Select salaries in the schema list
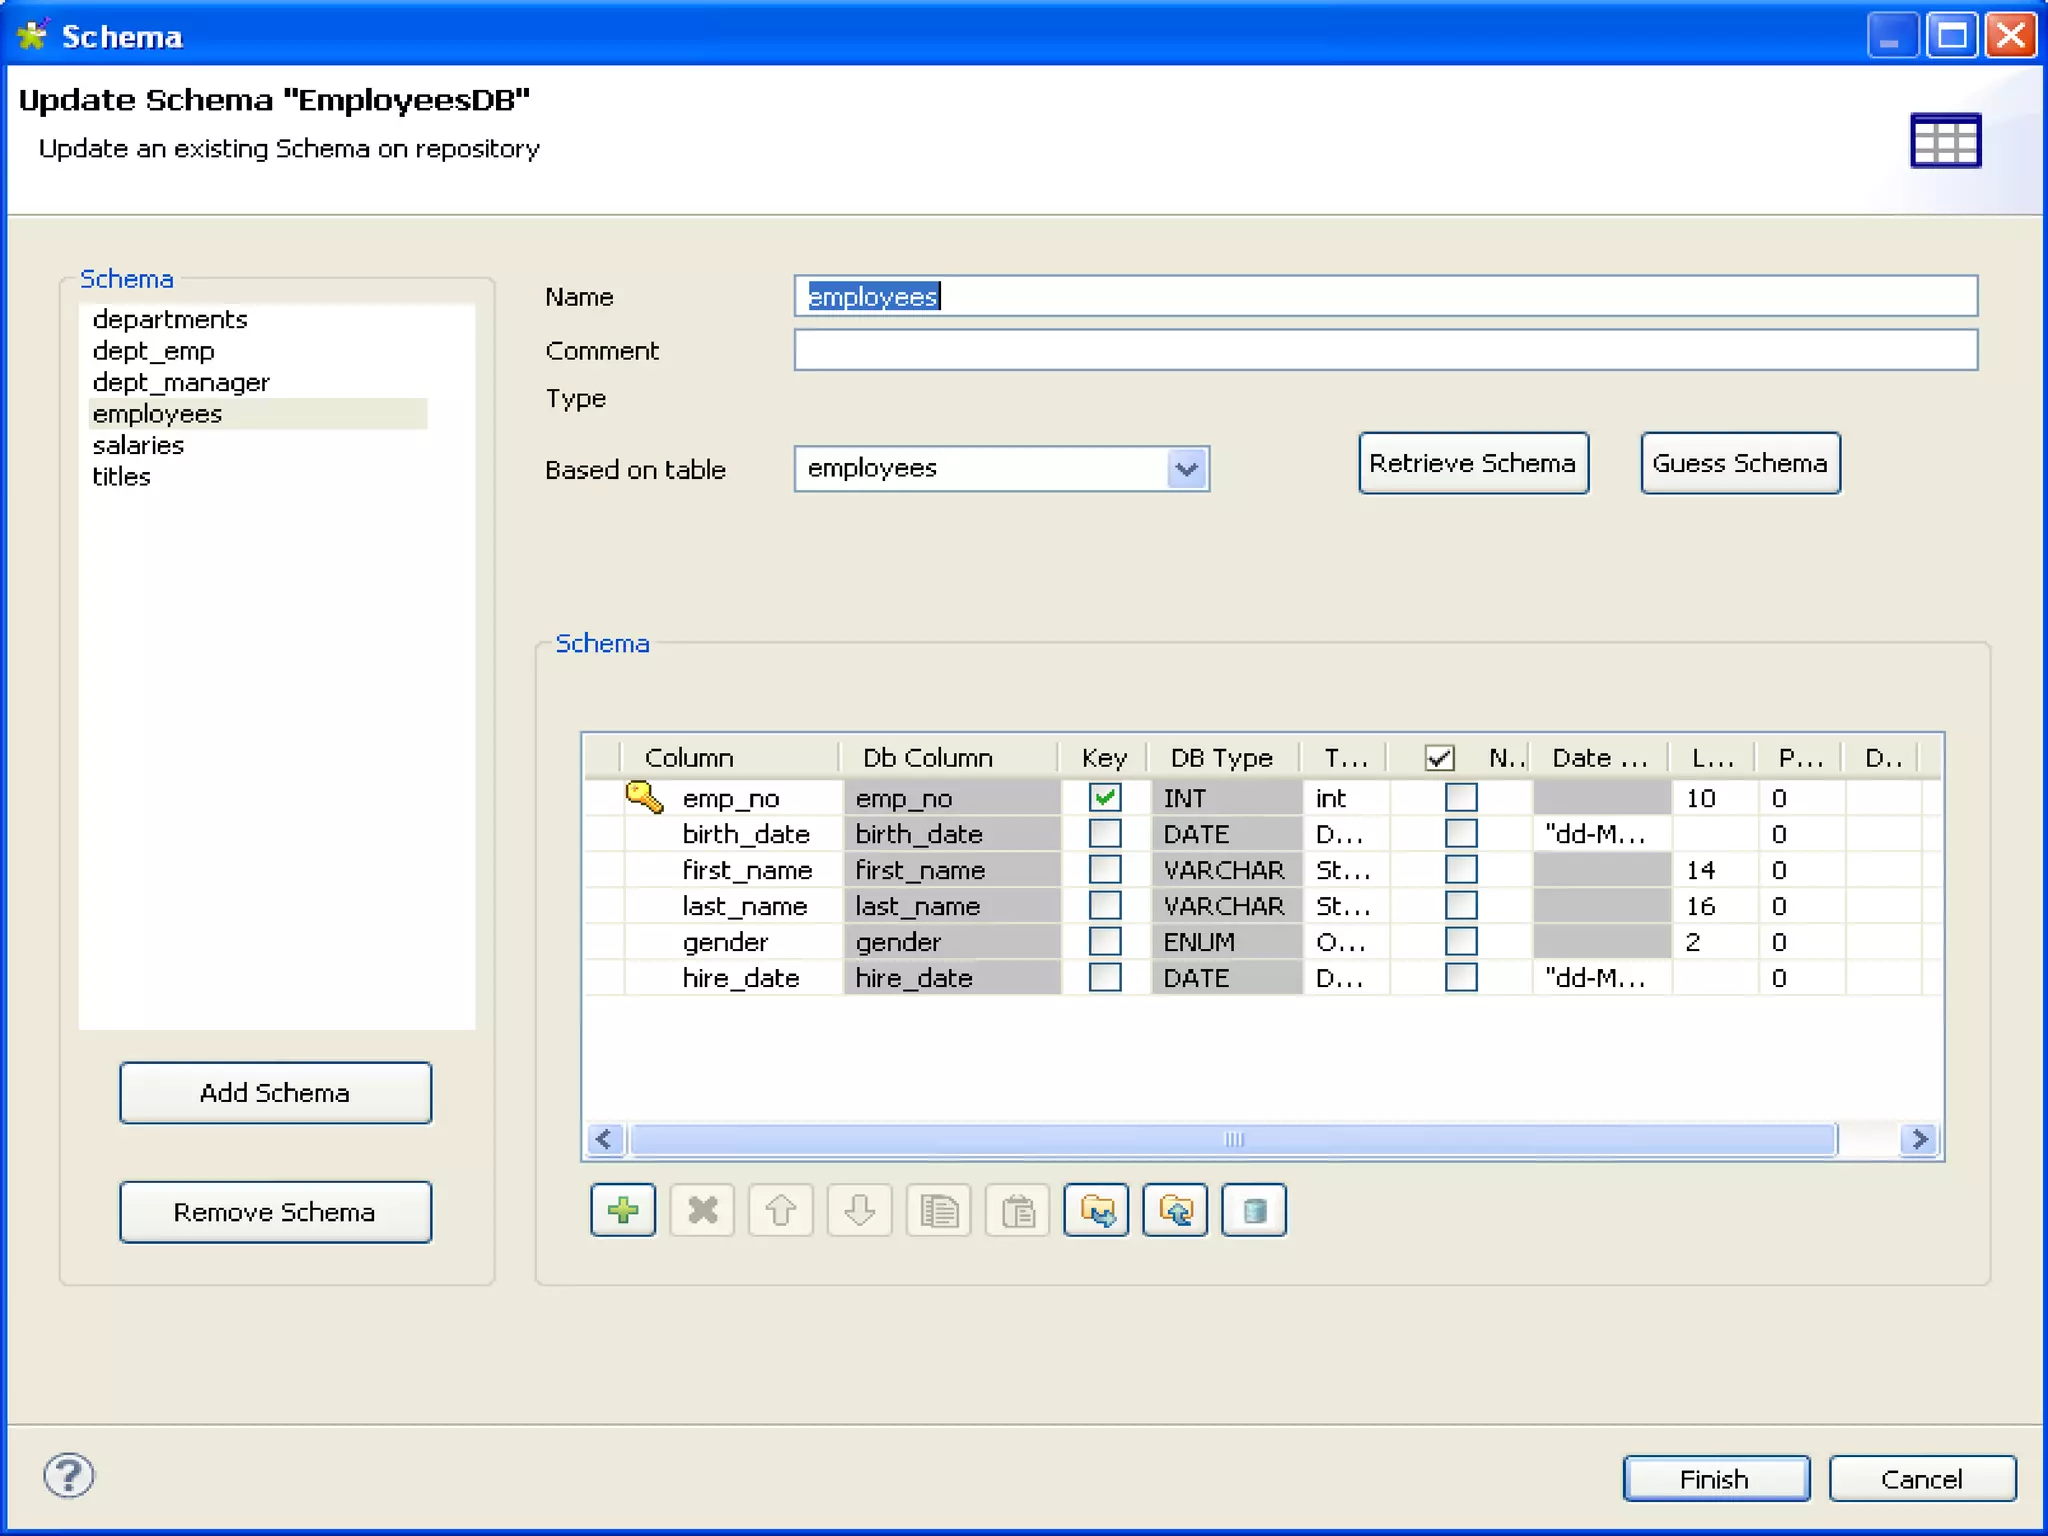 tap(138, 446)
